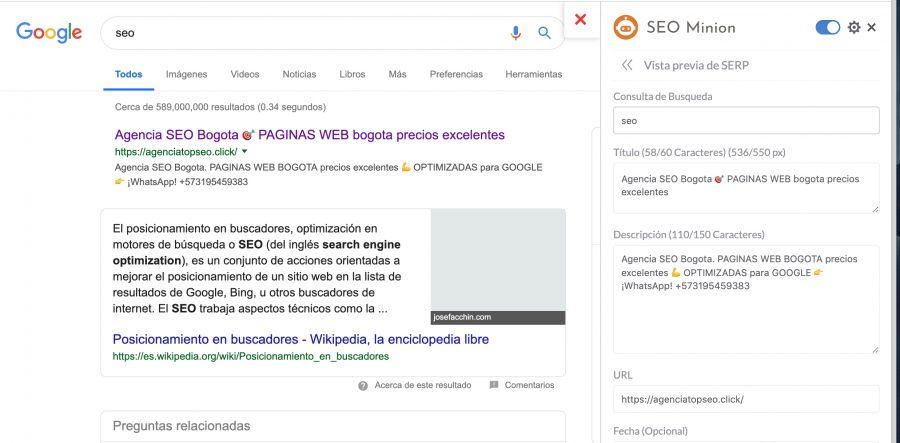Switch to the Imágenes tab

186,74
